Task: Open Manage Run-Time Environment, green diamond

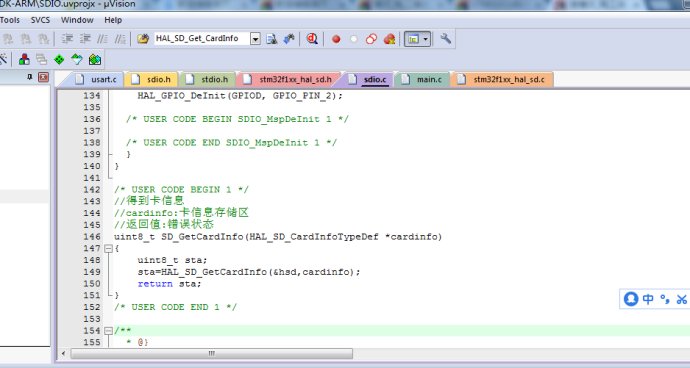Action: (59, 59)
